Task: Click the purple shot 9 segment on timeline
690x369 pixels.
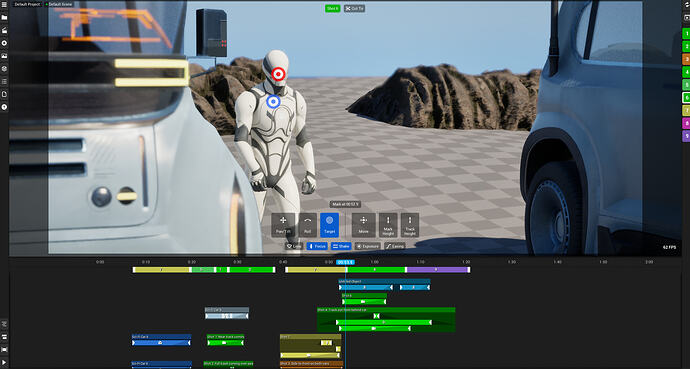Action: pos(437,270)
